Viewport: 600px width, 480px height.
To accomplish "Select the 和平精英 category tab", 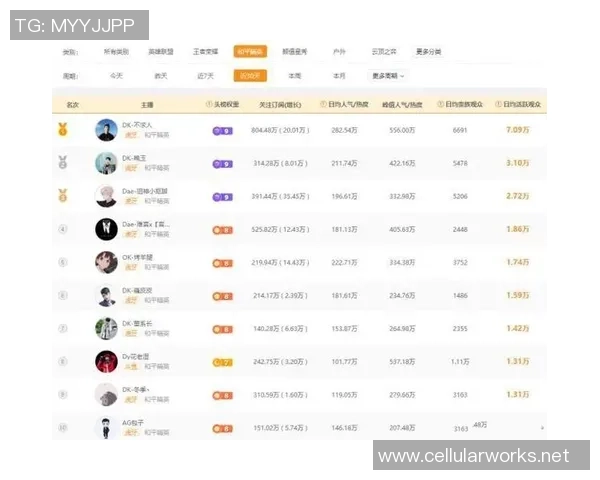I will pos(250,51).
